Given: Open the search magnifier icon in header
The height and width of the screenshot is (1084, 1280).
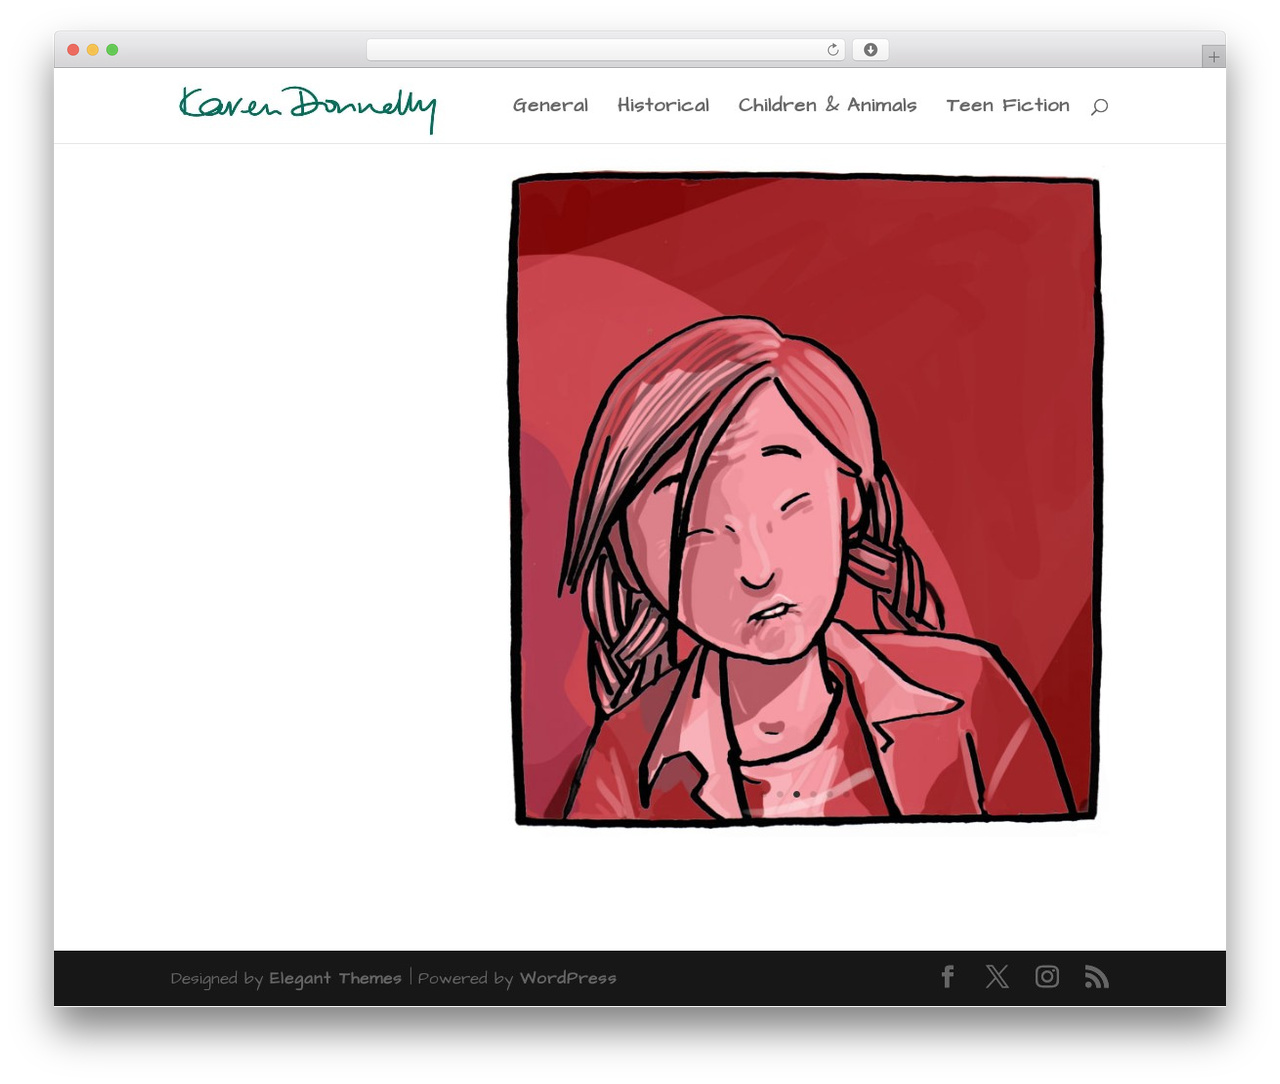Looking at the screenshot, I should (1099, 106).
